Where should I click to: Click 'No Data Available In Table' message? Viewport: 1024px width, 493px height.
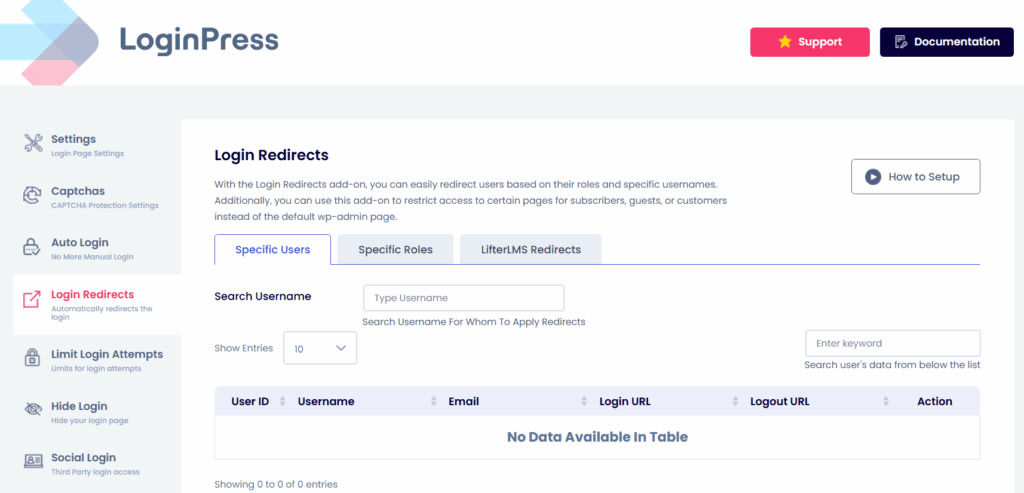point(597,437)
